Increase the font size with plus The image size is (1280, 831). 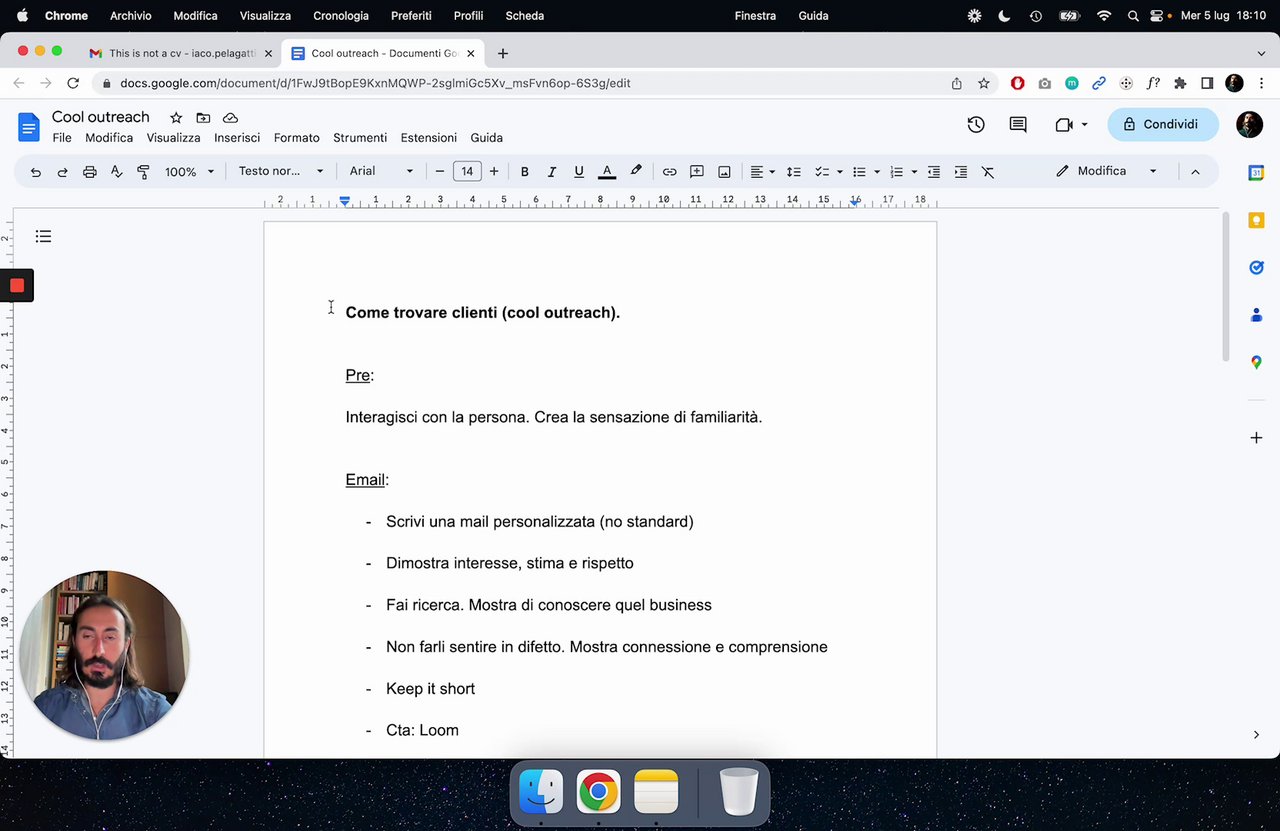pyautogui.click(x=494, y=172)
